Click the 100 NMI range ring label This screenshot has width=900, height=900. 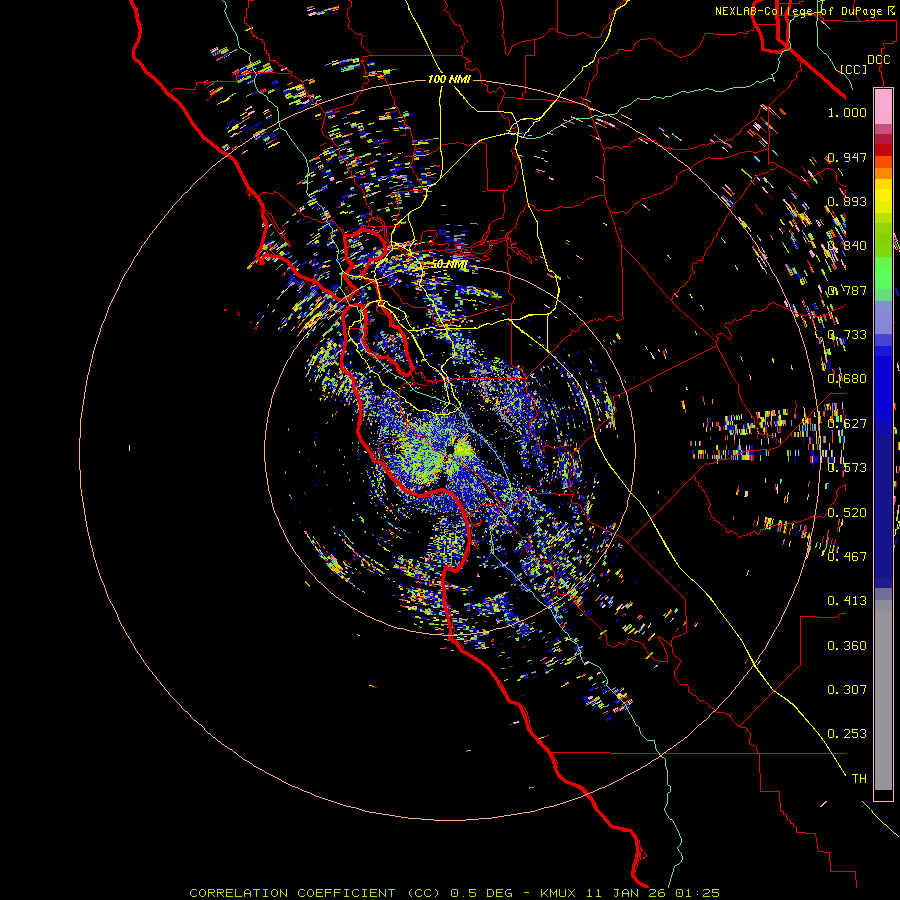[449, 79]
